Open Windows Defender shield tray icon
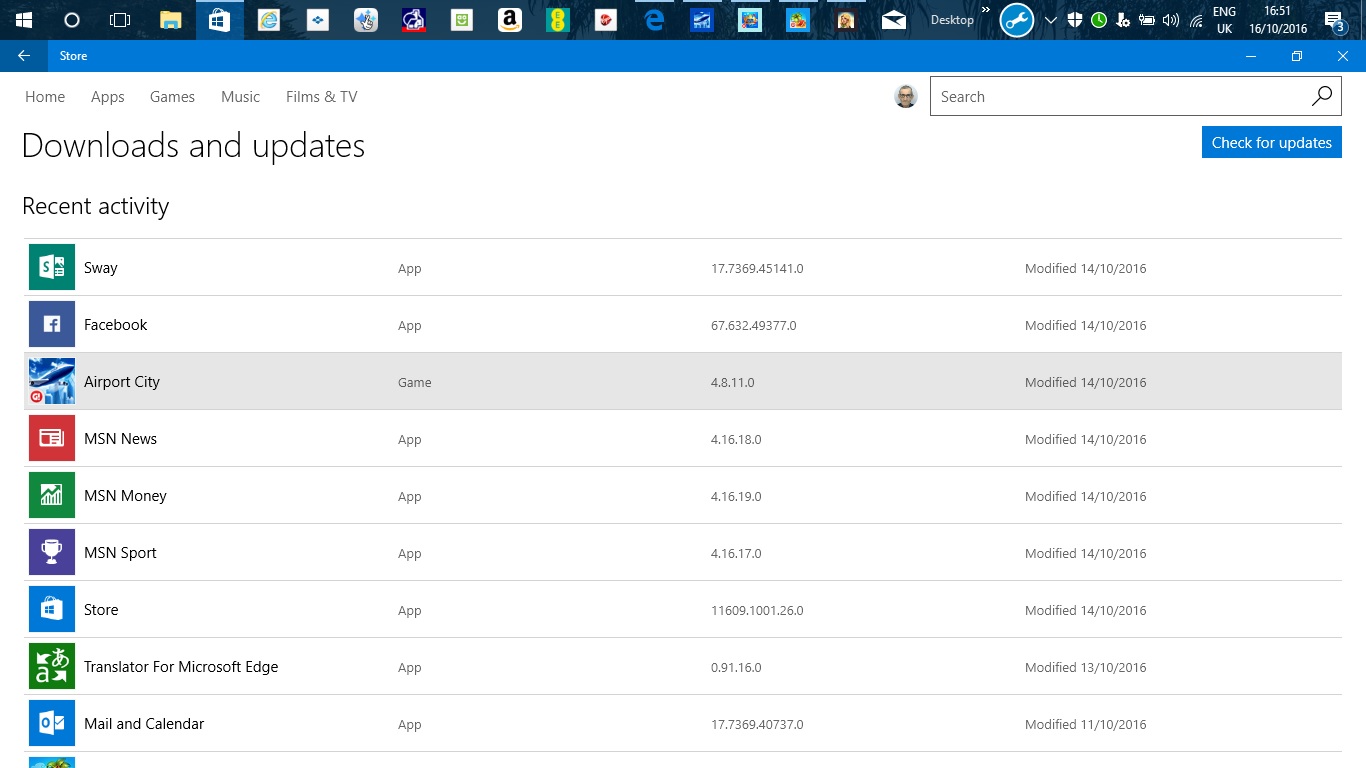 (1075, 20)
